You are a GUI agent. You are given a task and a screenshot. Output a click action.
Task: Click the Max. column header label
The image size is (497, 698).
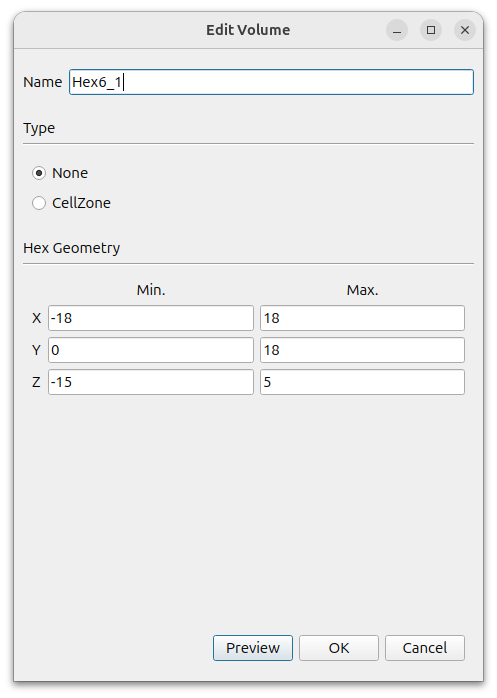pos(363,290)
